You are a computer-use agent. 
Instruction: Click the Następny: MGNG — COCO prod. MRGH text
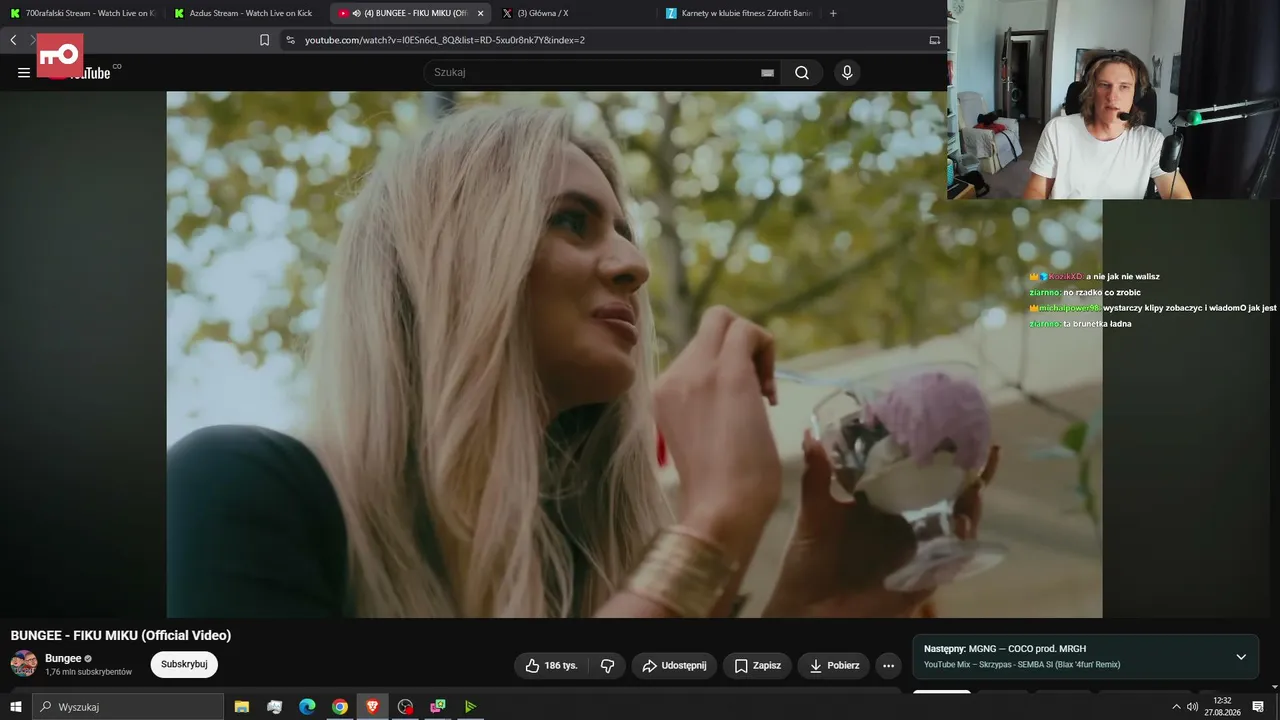1005,649
